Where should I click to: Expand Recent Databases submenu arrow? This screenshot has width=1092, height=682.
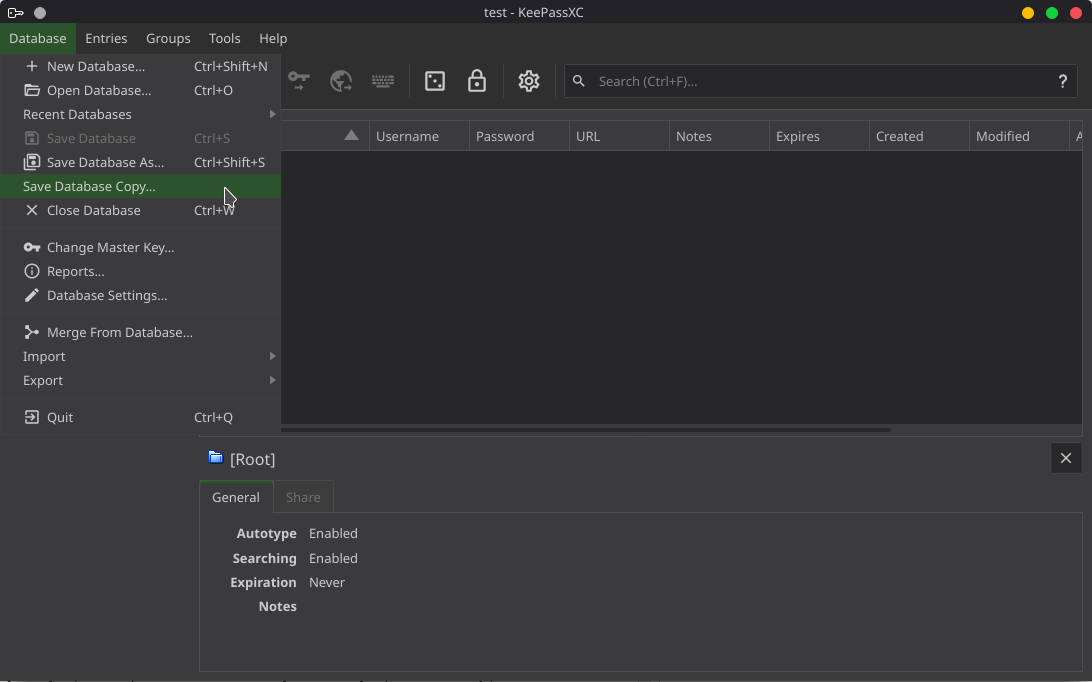tap(272, 114)
